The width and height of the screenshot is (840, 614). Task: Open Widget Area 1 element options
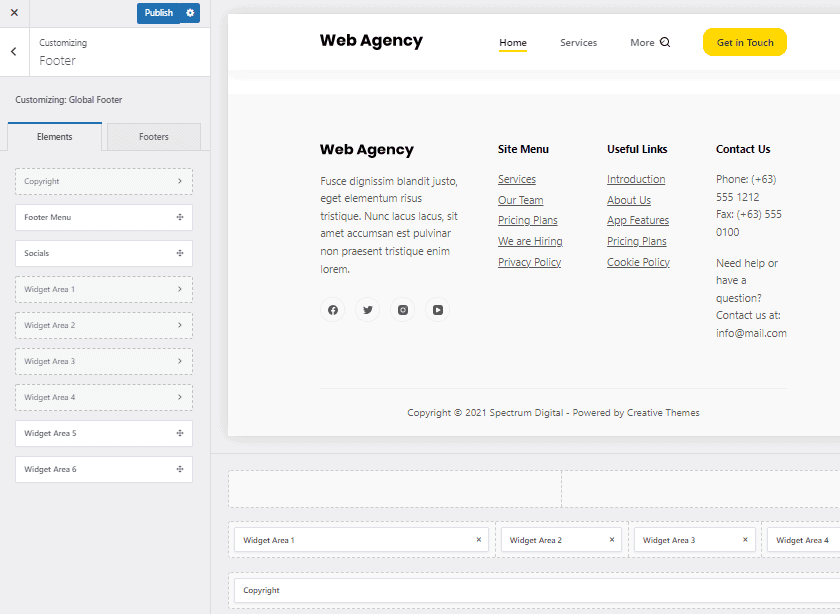(179, 289)
